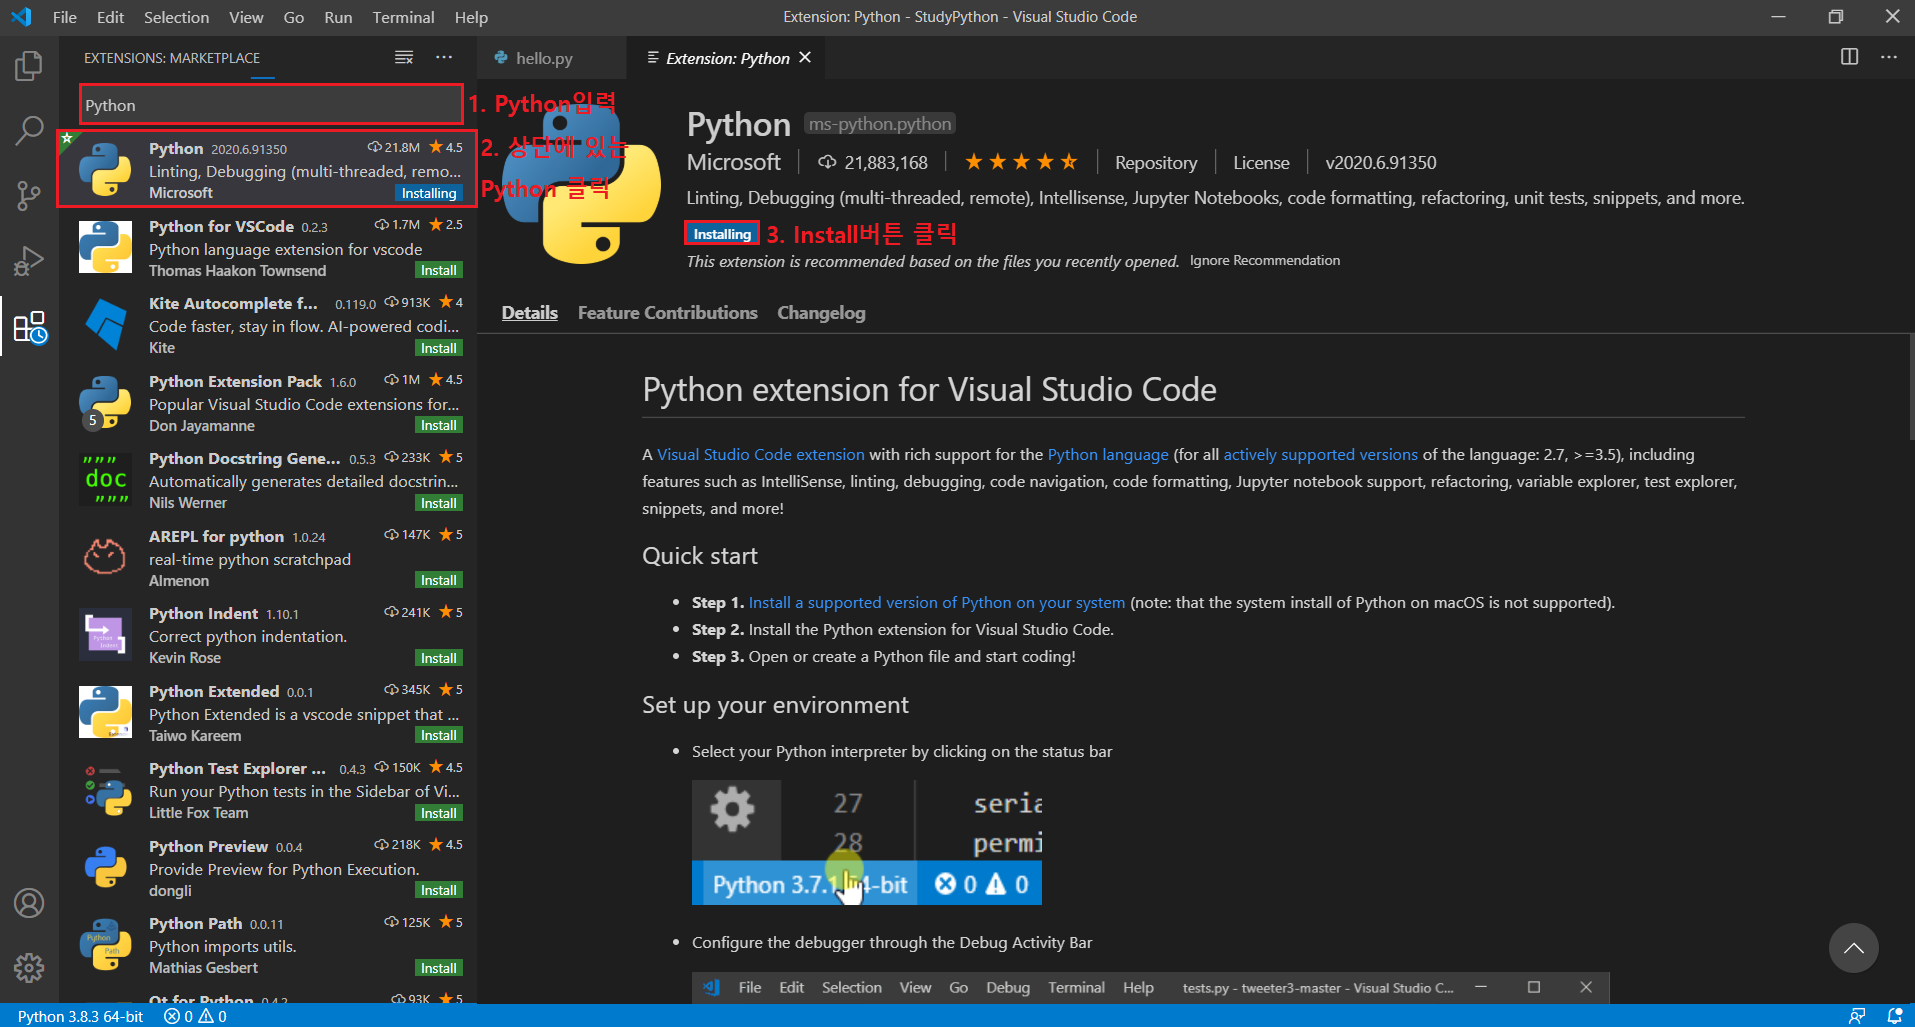Click the Python Path extension icon
The image size is (1915, 1027).
coord(105,944)
